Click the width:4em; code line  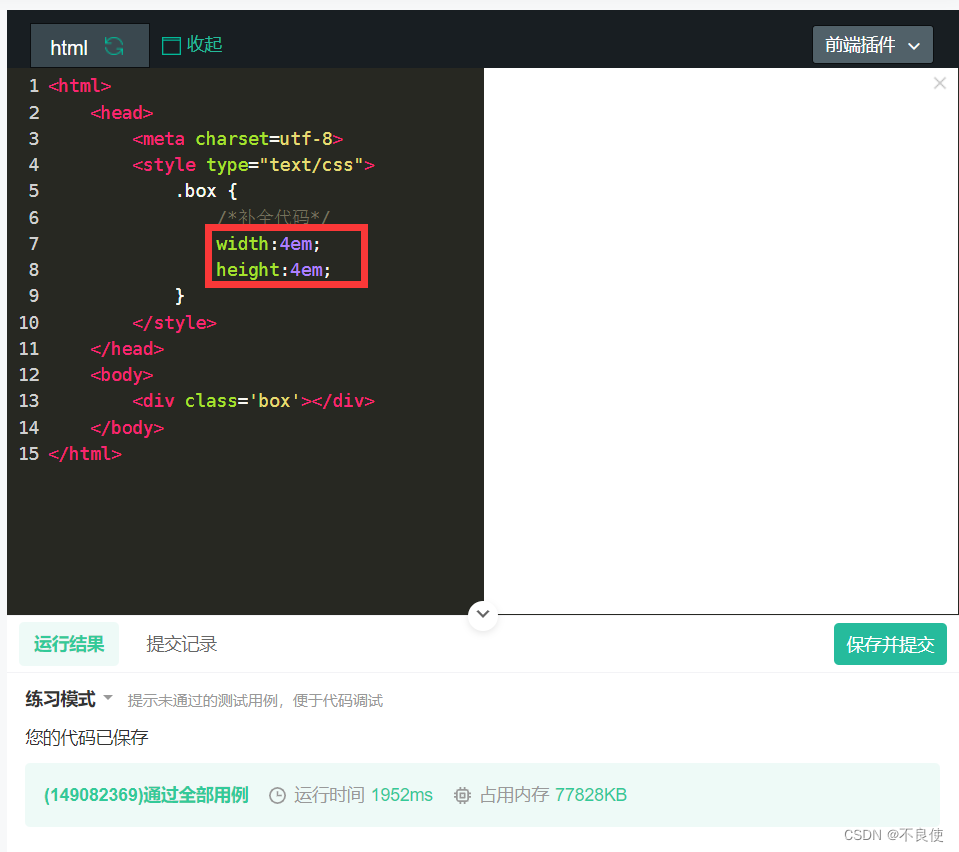268,244
